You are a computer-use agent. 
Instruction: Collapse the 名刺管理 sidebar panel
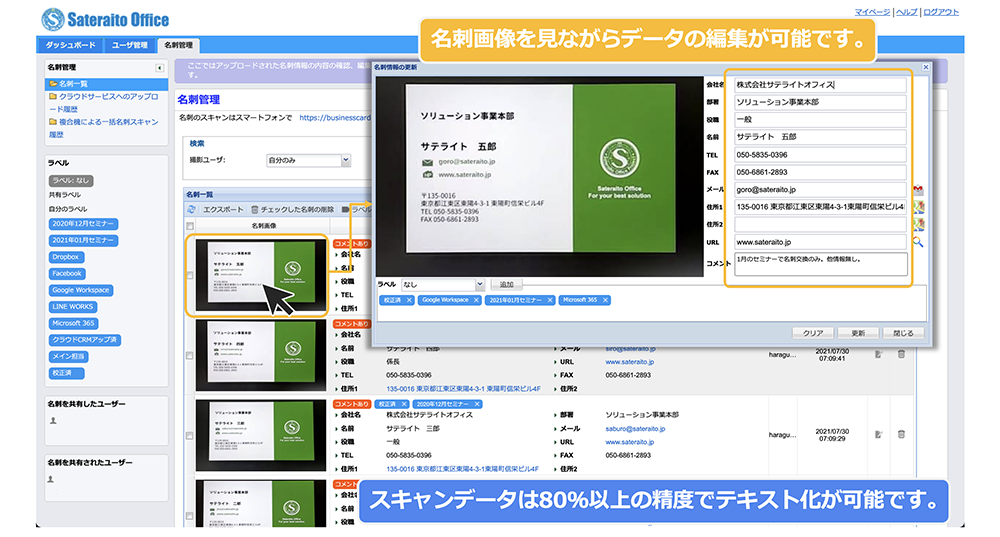coord(159,68)
